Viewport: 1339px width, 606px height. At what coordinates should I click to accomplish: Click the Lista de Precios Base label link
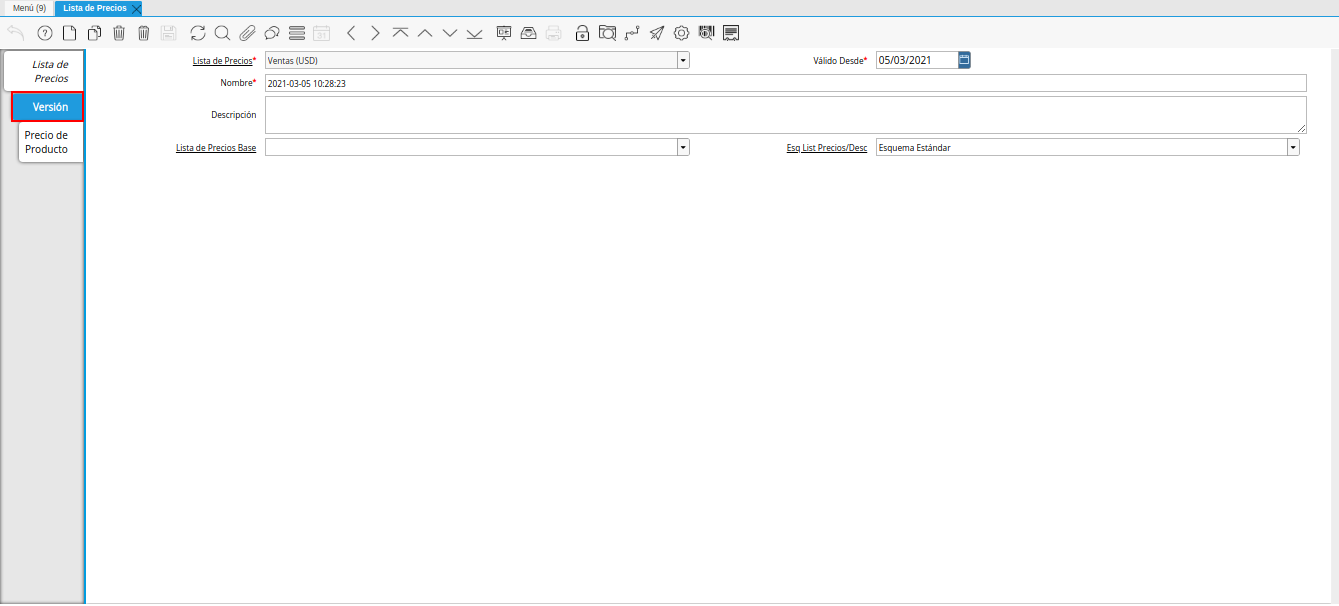216,148
